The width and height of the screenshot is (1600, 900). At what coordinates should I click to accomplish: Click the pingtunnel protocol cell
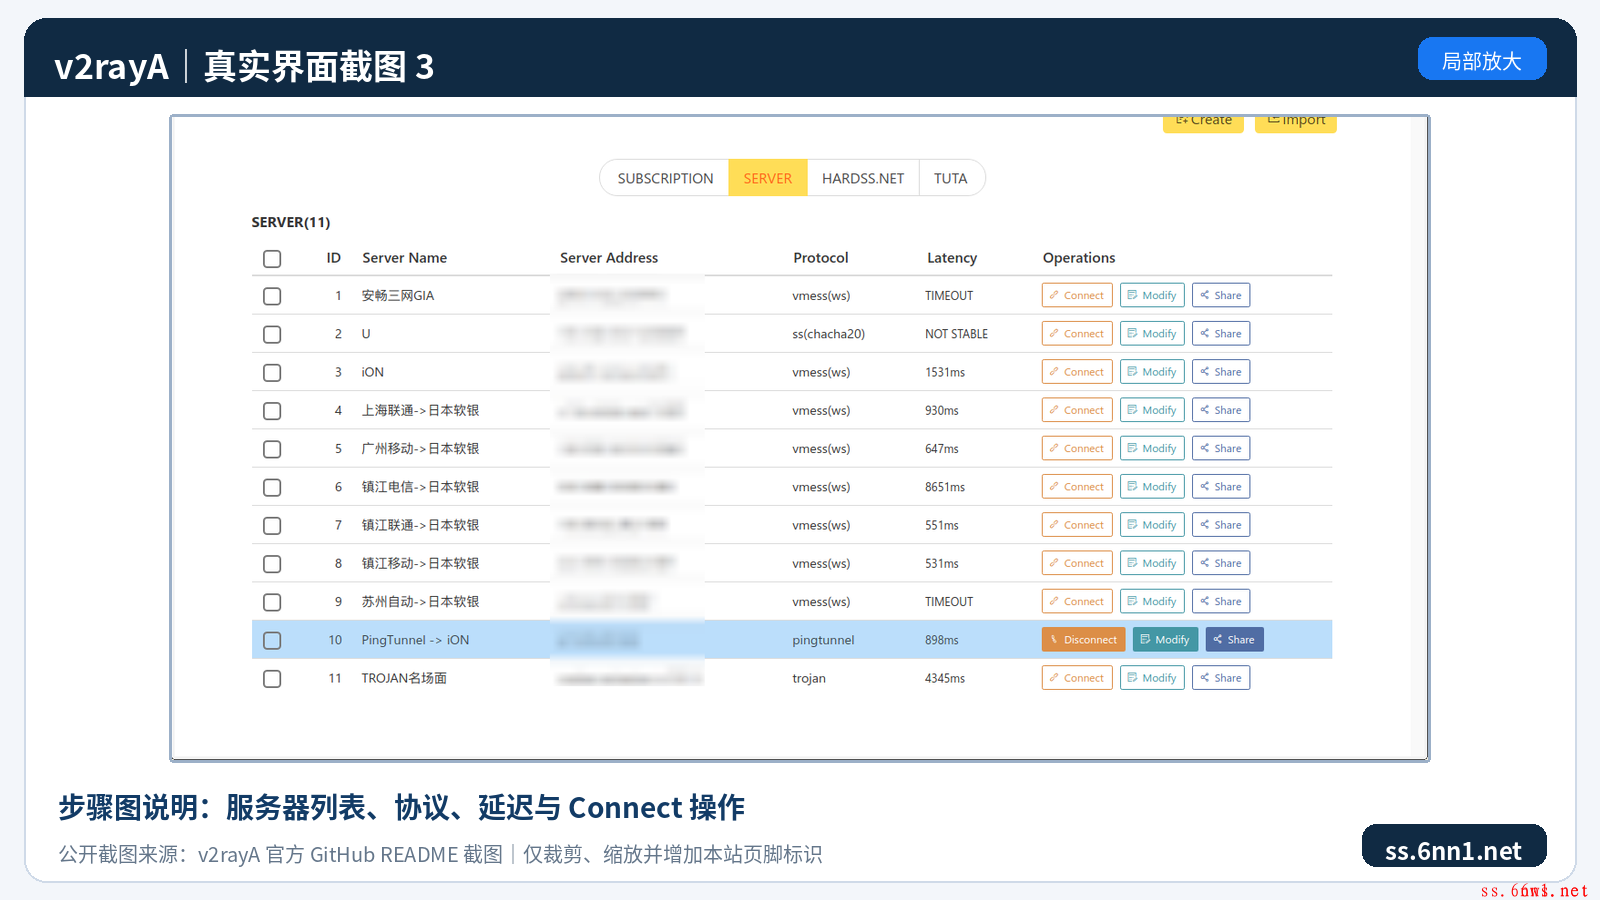[x=823, y=640]
